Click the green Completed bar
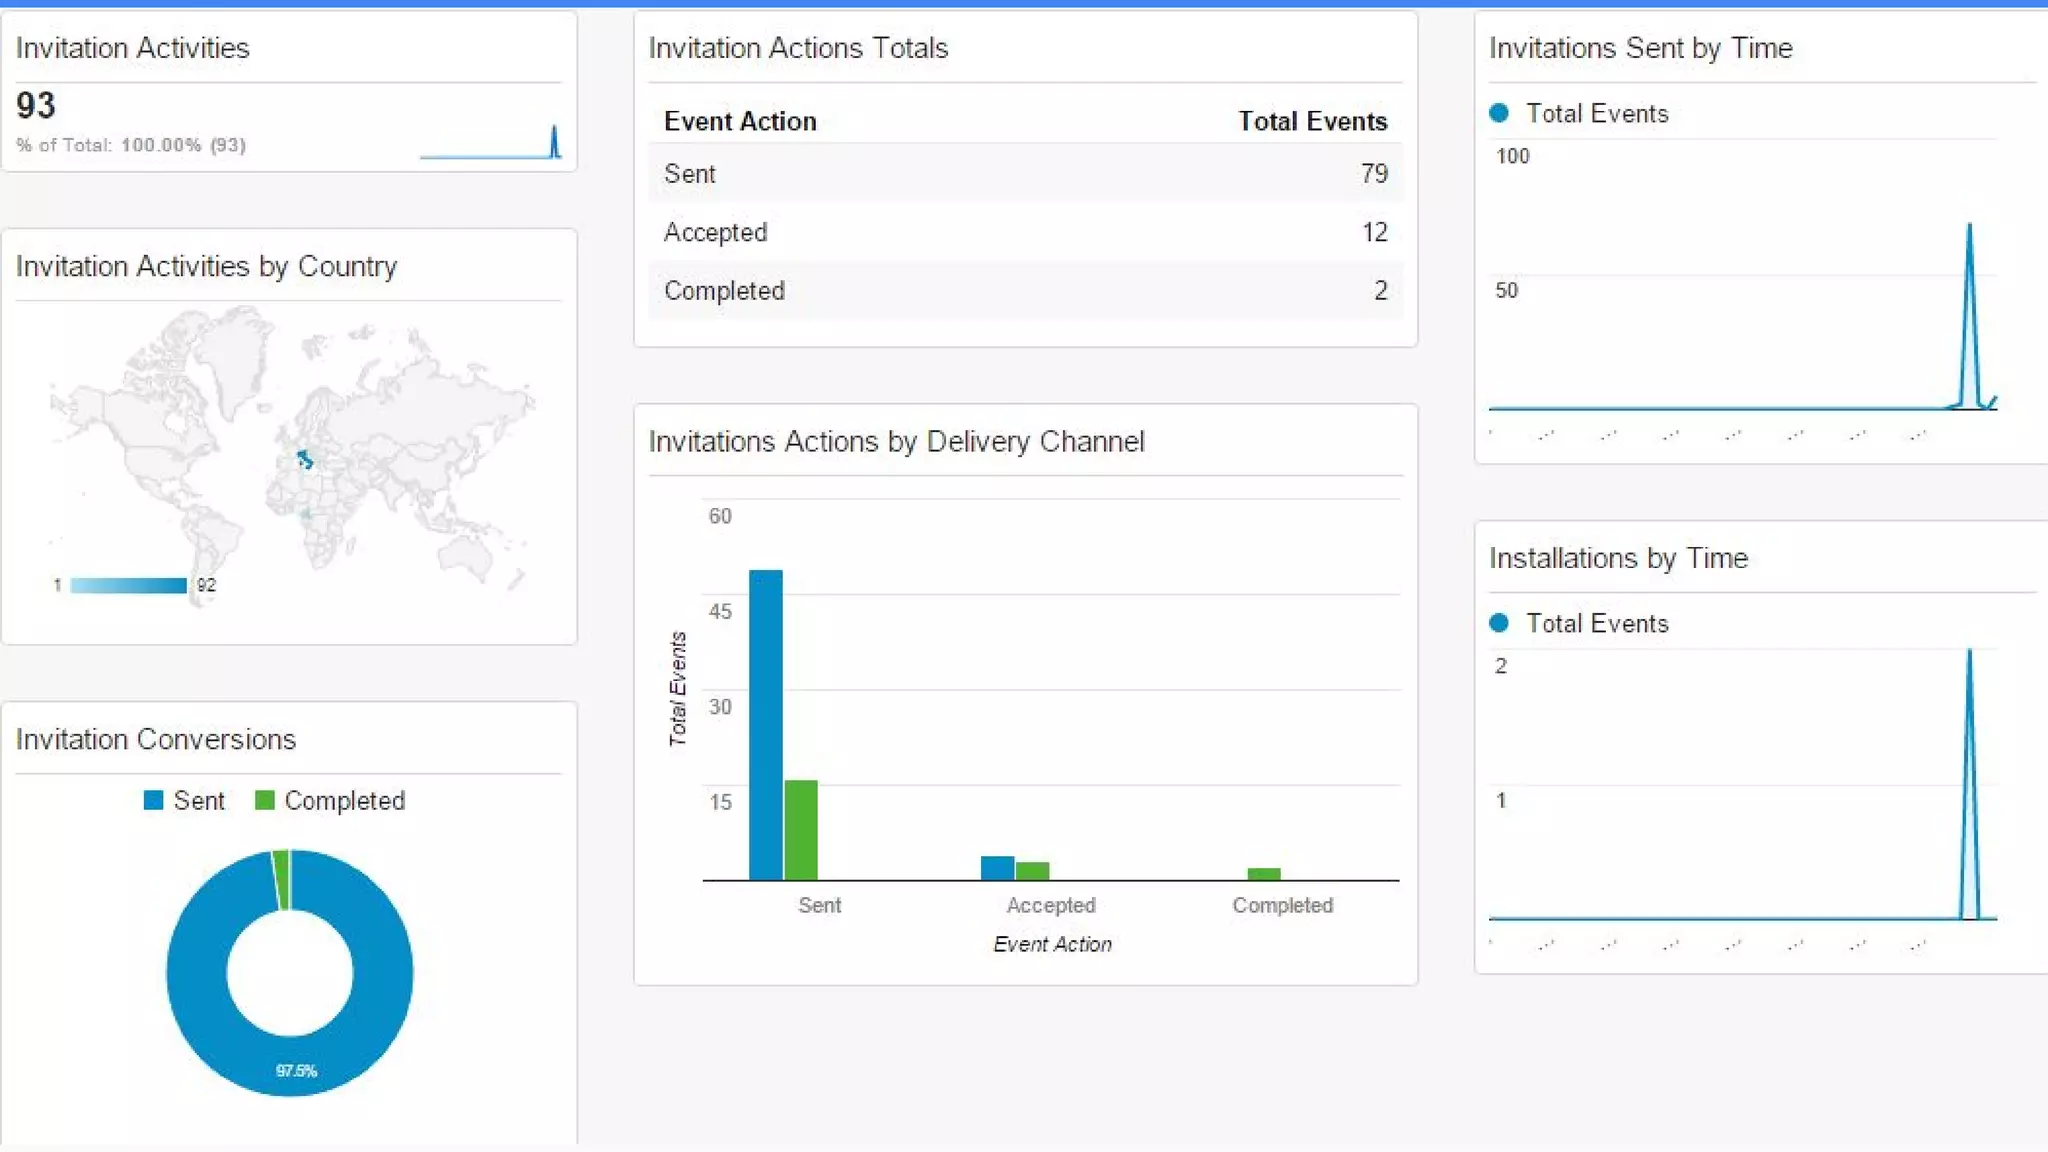This screenshot has width=2048, height=1152. [x=1264, y=874]
